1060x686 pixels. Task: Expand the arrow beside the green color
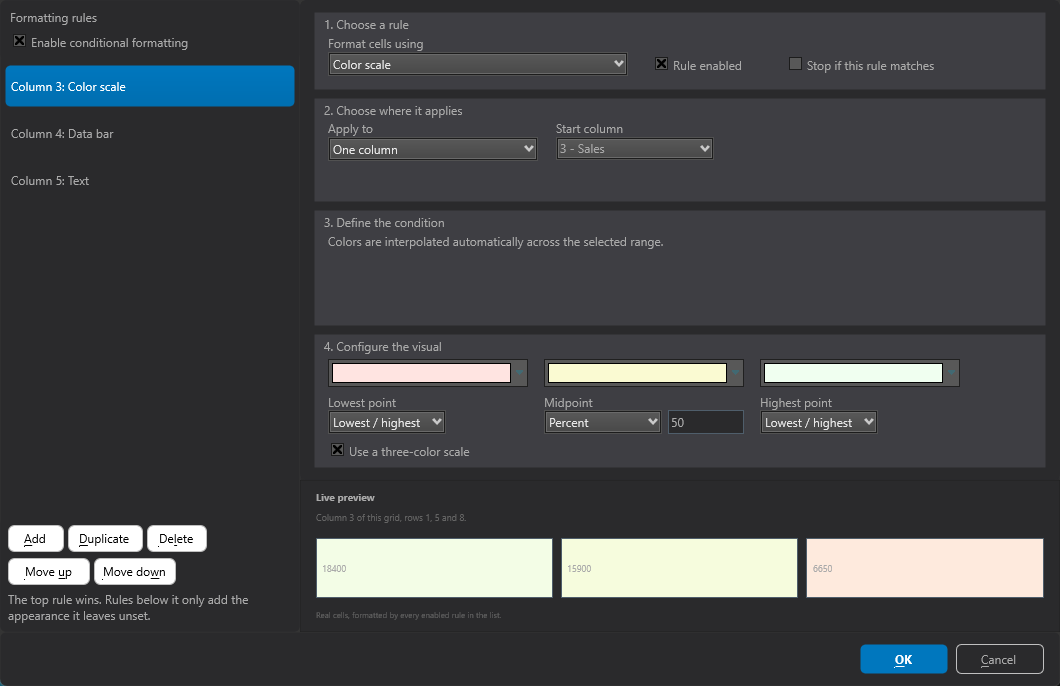pyautogui.click(x=951, y=373)
